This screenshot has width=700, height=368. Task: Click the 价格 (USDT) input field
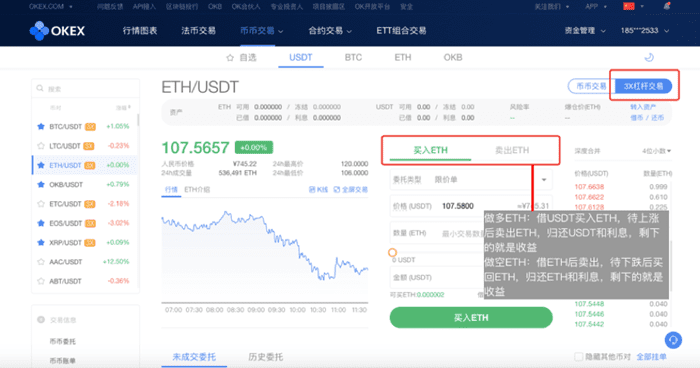tap(471, 206)
